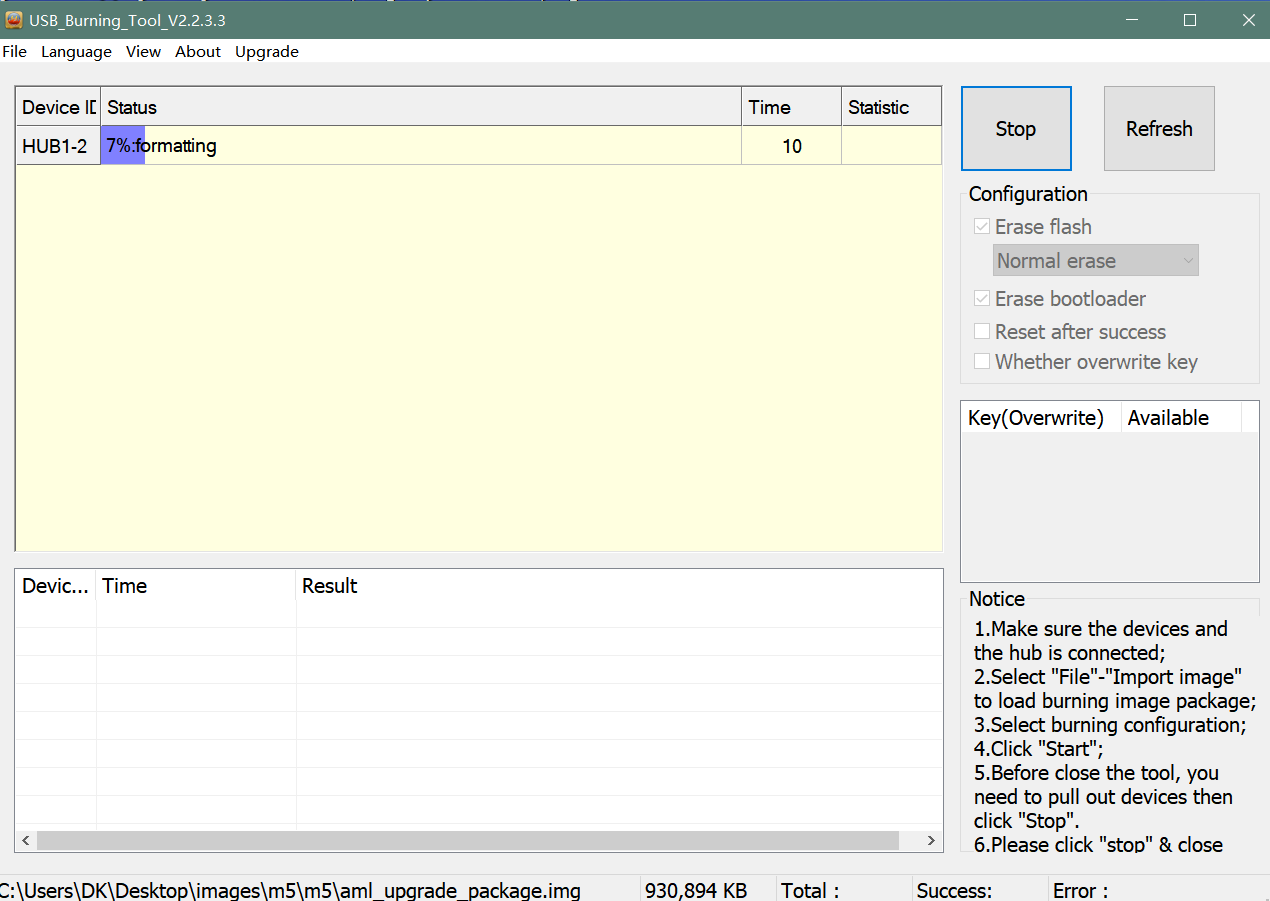
Task: Maximize the USB Burning Tool window
Action: tap(1189, 20)
